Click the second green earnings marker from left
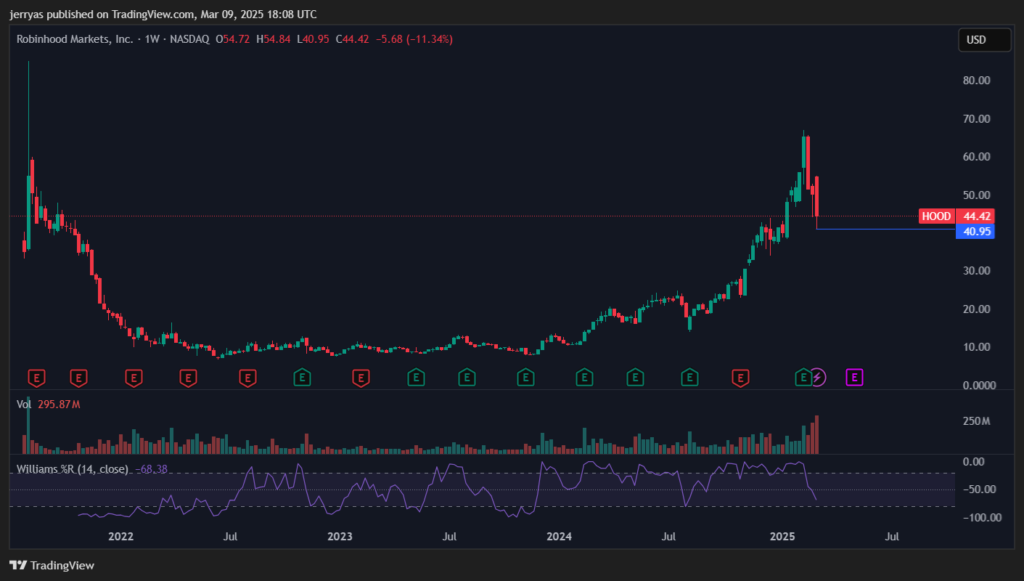 (415, 377)
